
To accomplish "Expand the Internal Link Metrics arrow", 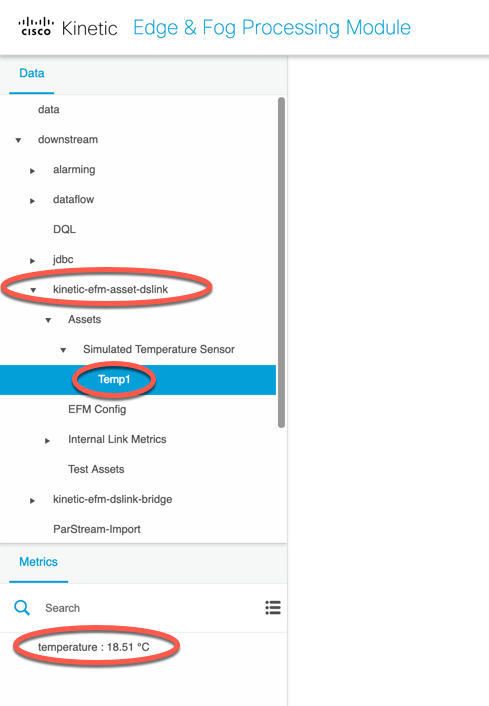I will click(x=47, y=440).
